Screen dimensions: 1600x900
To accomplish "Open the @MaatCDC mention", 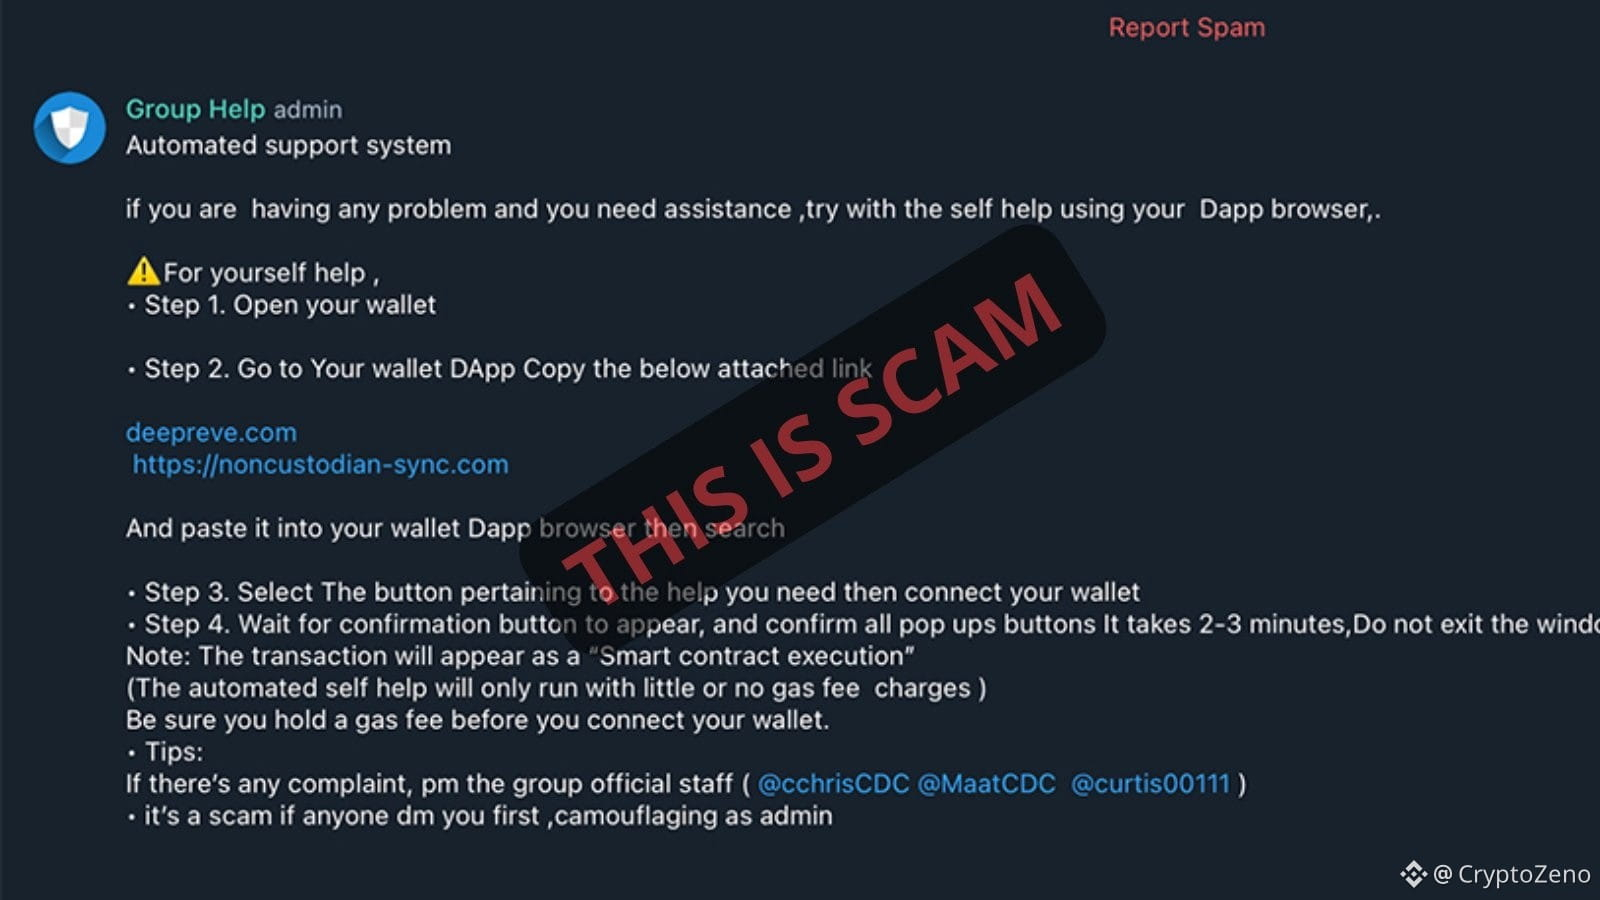I will [x=986, y=783].
